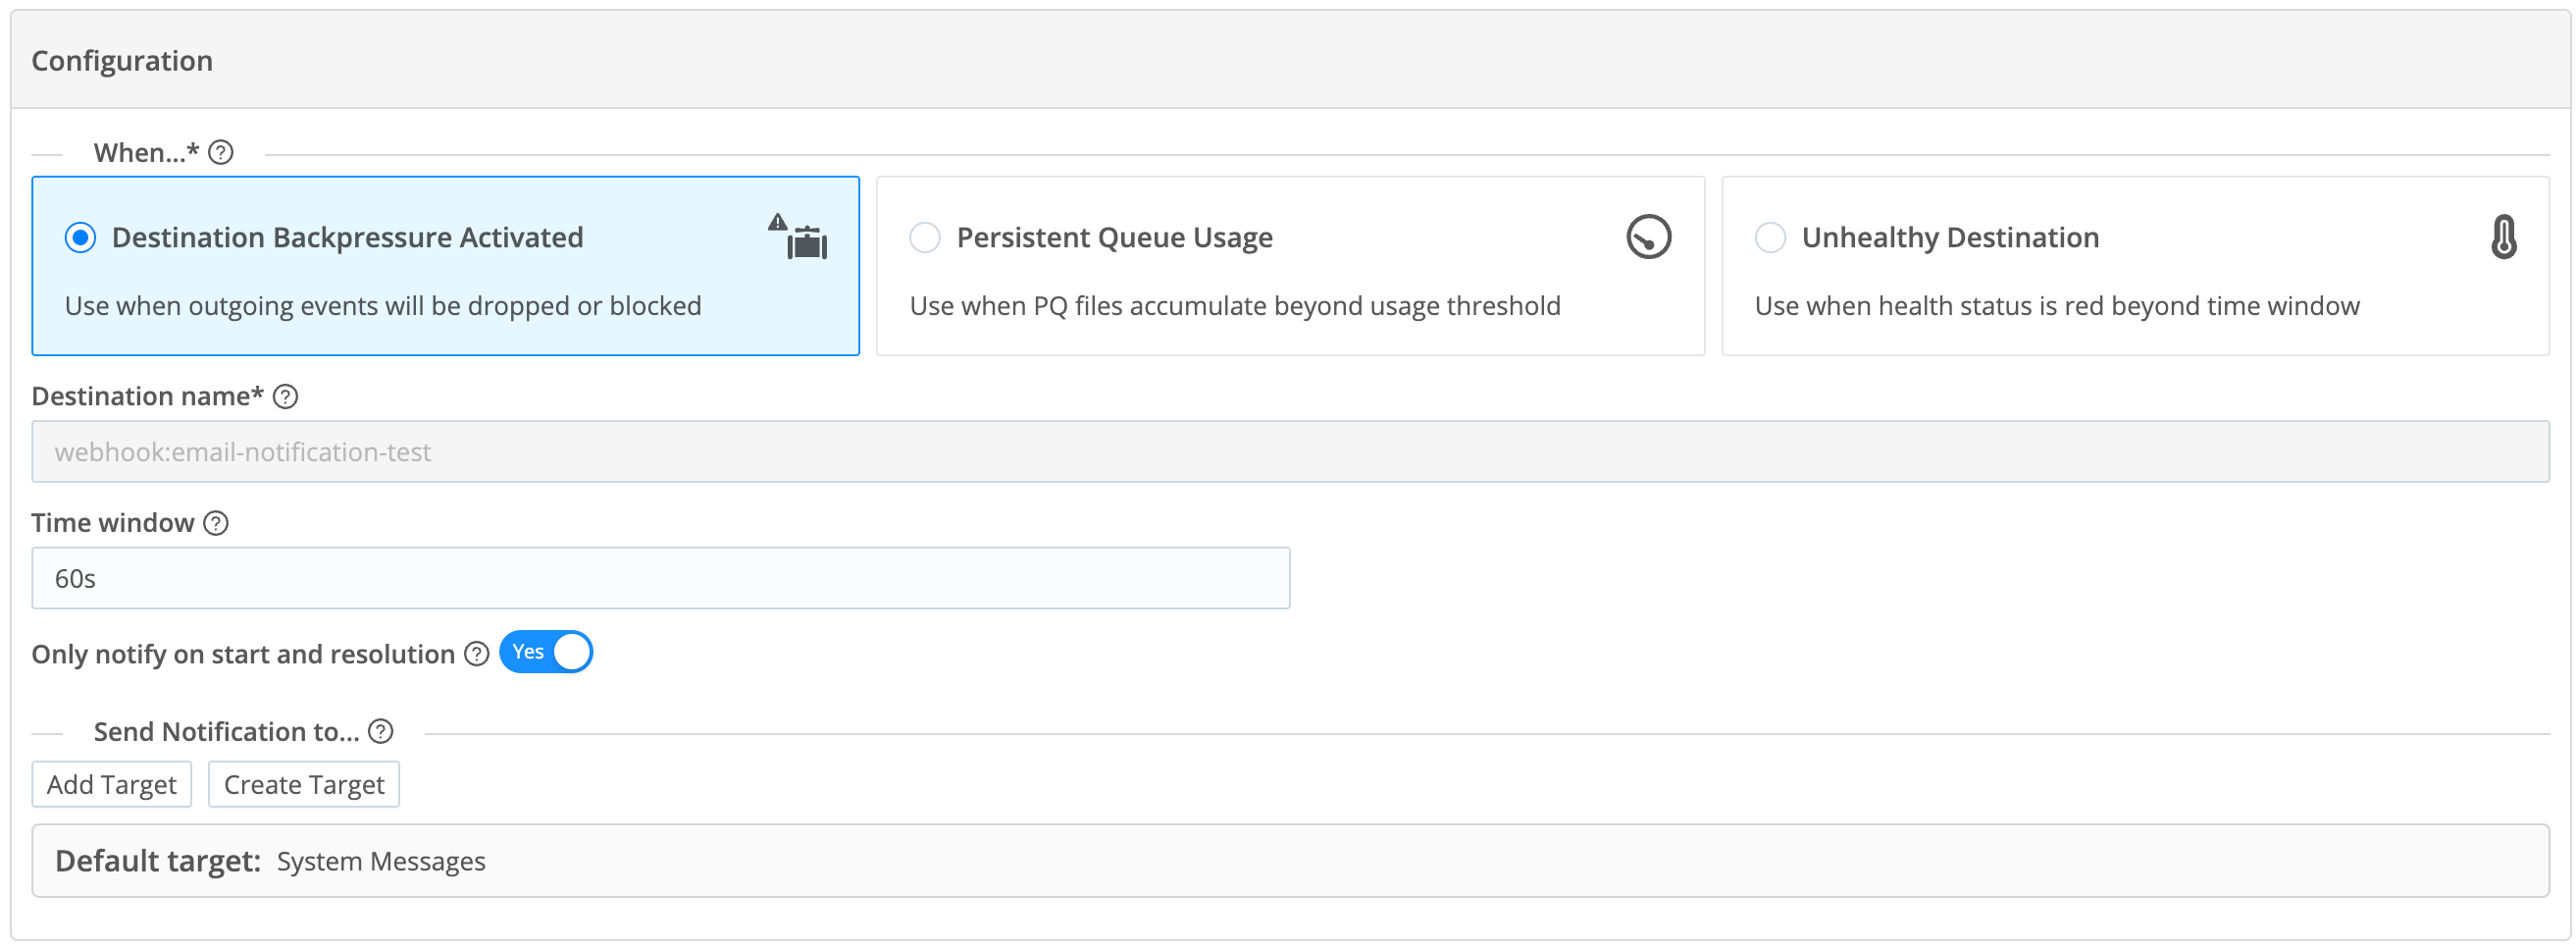Open the help tooltip next to Destination name

(x=285, y=397)
